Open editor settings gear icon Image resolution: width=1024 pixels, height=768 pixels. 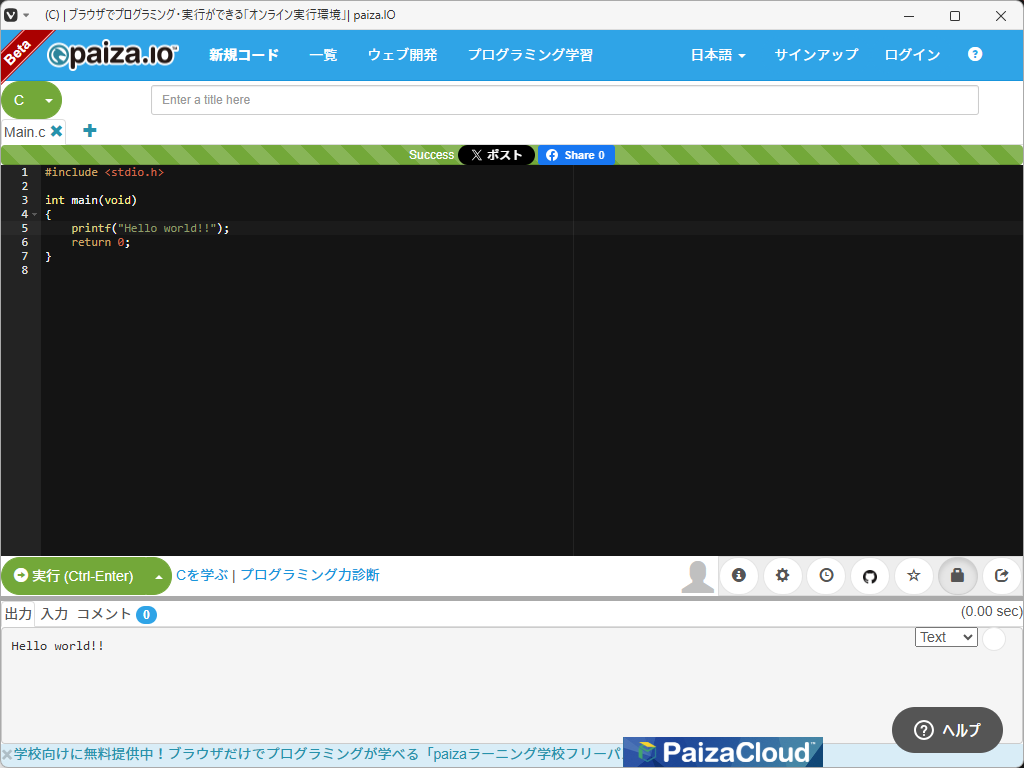782,575
